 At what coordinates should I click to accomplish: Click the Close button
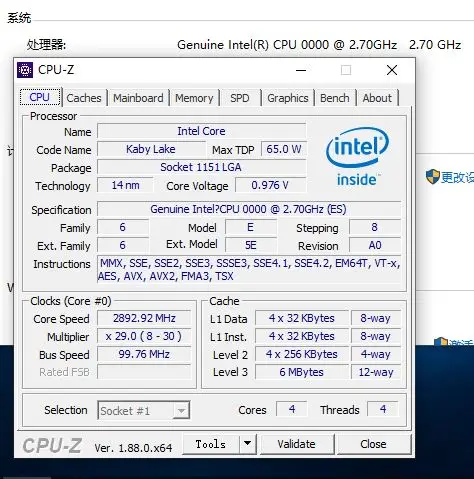point(373,444)
